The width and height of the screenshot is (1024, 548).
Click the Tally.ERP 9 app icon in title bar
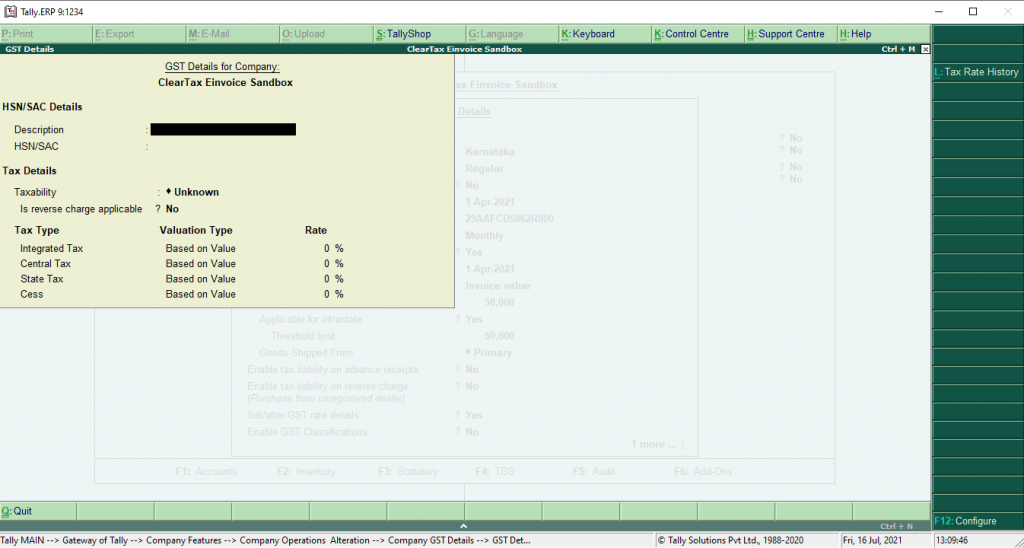10,12
